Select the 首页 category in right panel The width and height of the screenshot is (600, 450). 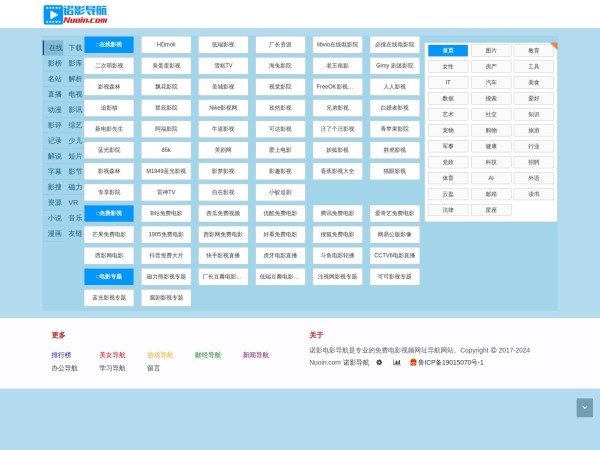point(448,50)
